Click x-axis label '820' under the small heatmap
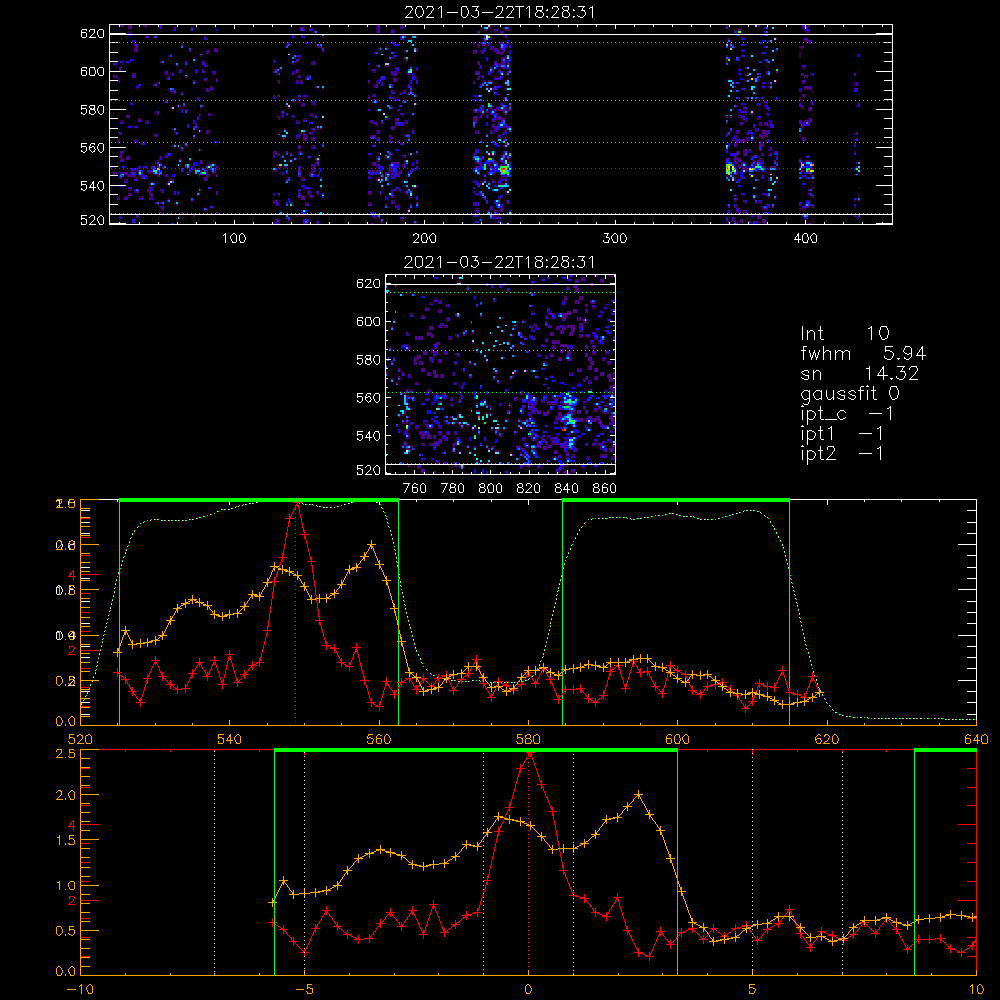This screenshot has height=1000, width=1000. pyautogui.click(x=528, y=489)
